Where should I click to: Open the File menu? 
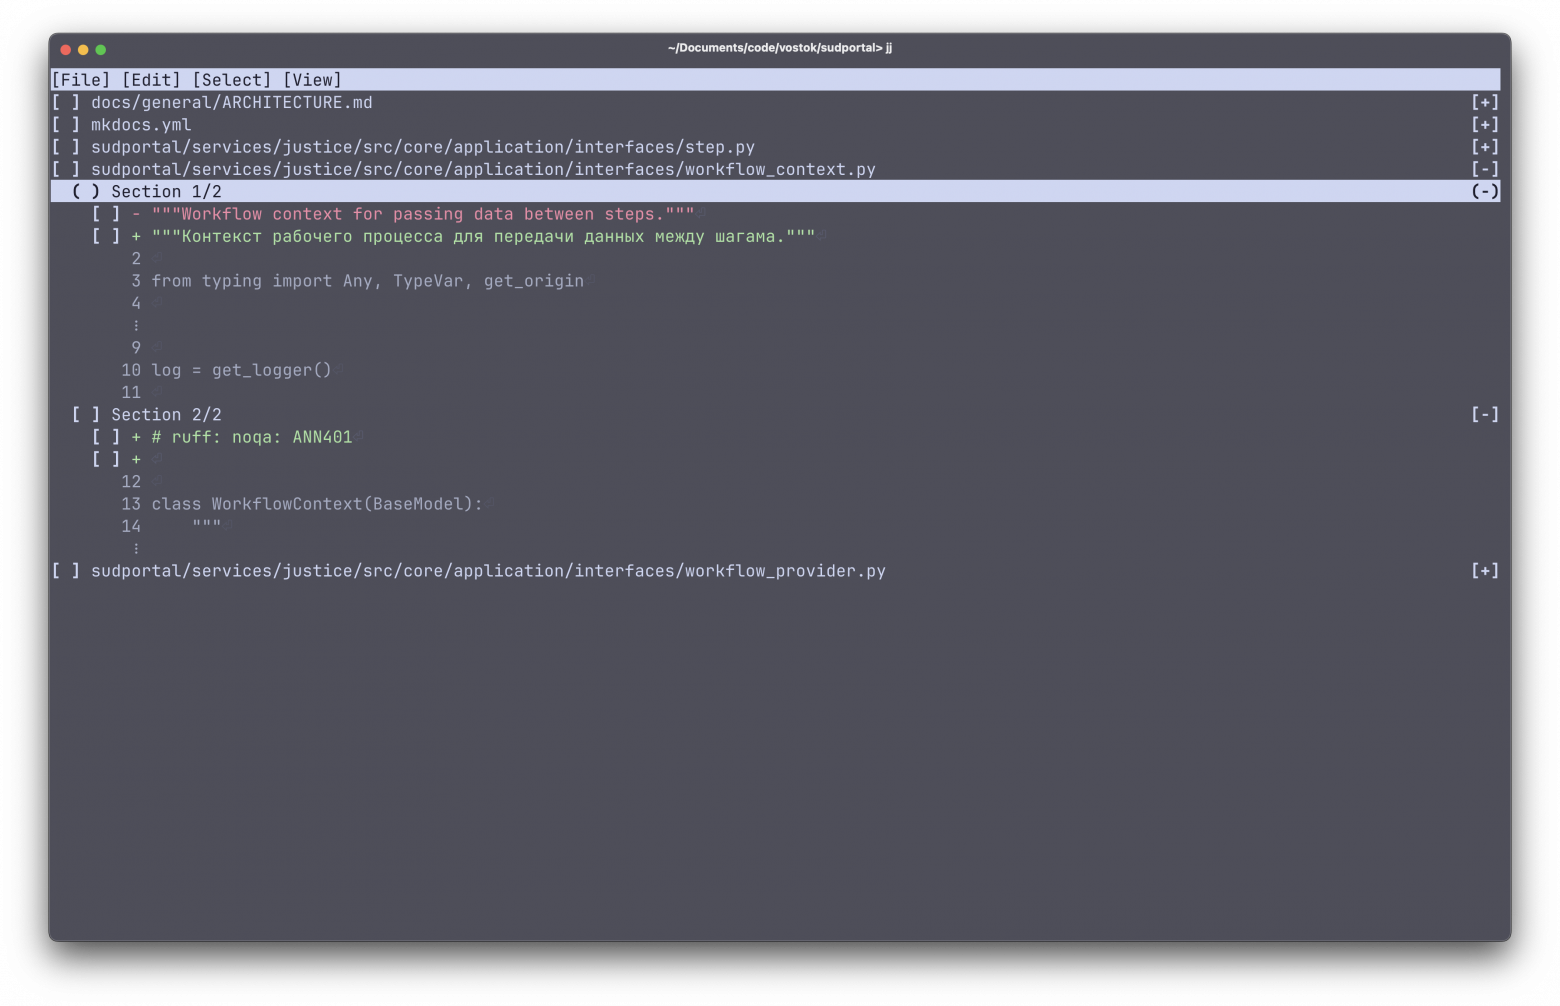pyautogui.click(x=81, y=80)
